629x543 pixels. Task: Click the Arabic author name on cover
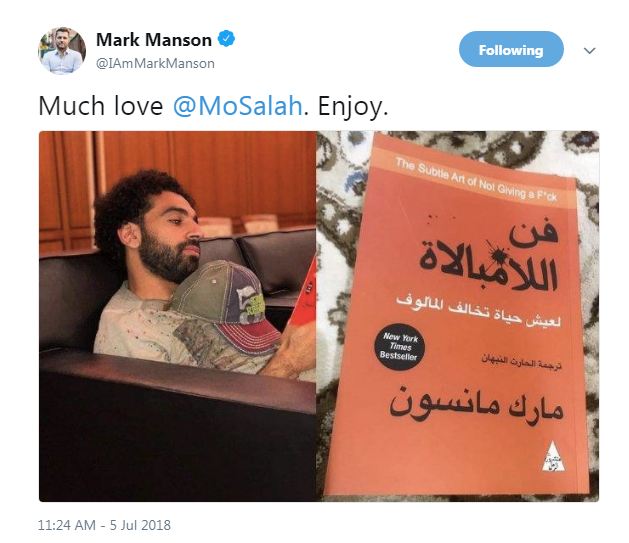pos(477,406)
